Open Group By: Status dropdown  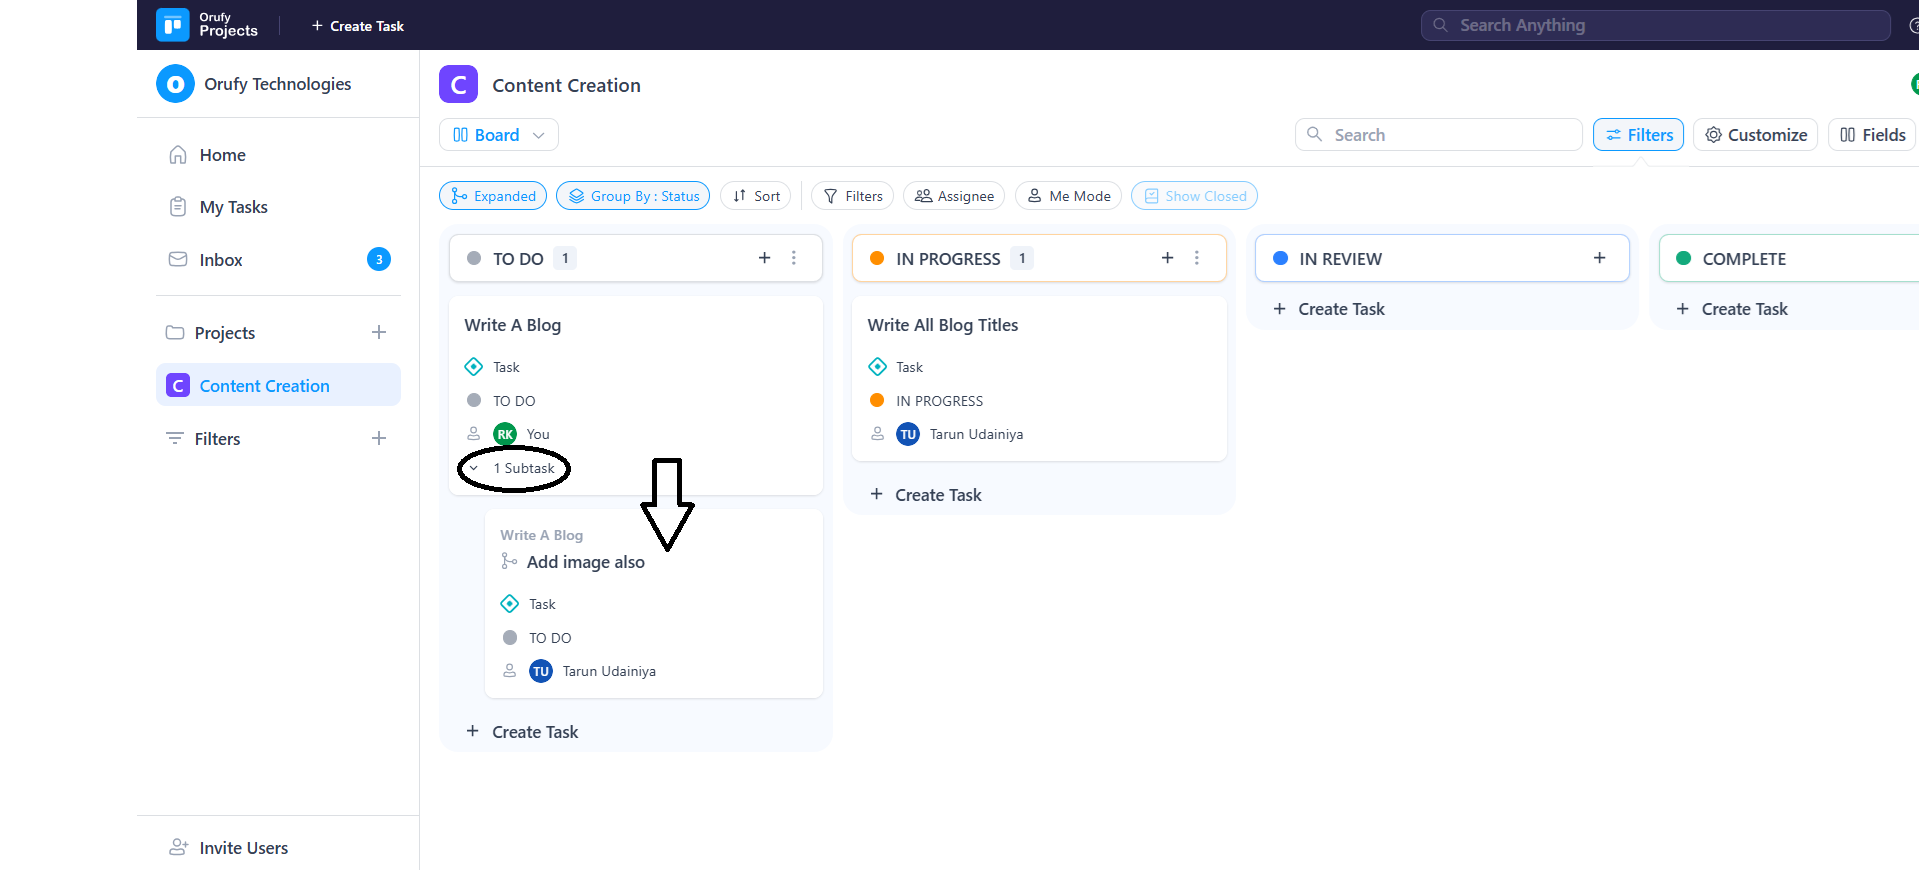[x=633, y=196]
